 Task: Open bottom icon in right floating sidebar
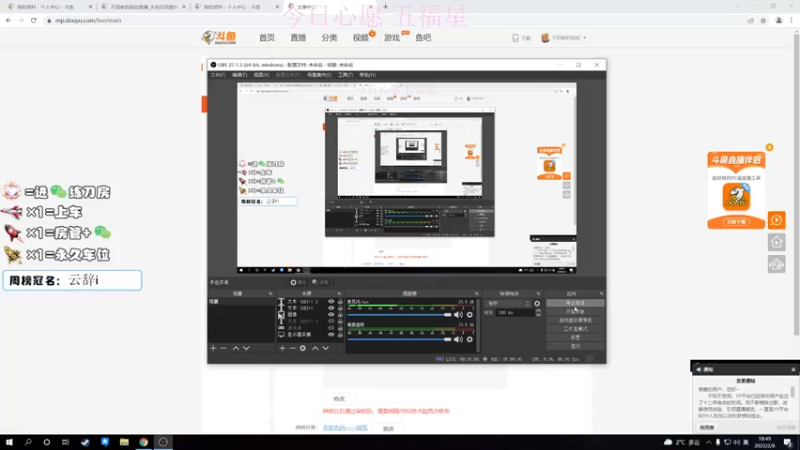tap(777, 264)
